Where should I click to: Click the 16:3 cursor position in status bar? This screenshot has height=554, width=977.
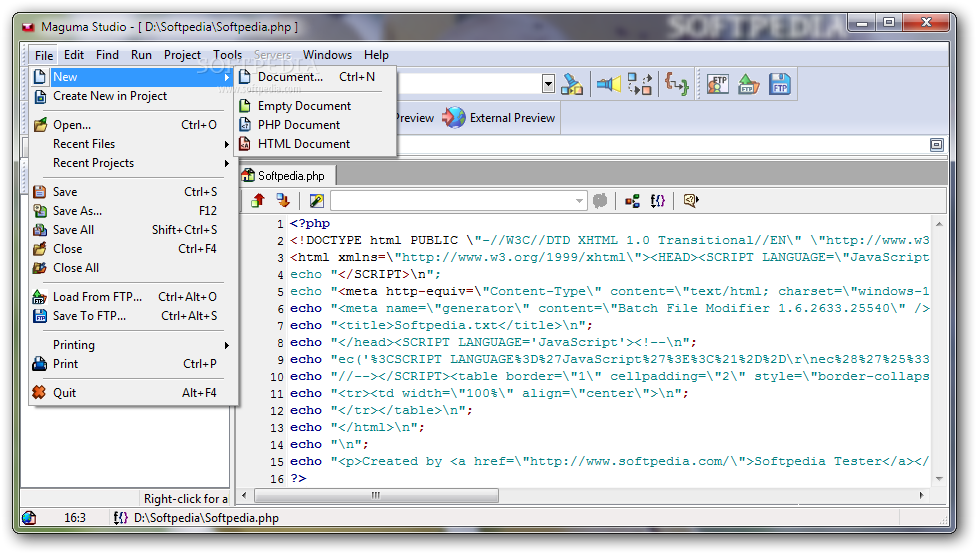(75, 518)
